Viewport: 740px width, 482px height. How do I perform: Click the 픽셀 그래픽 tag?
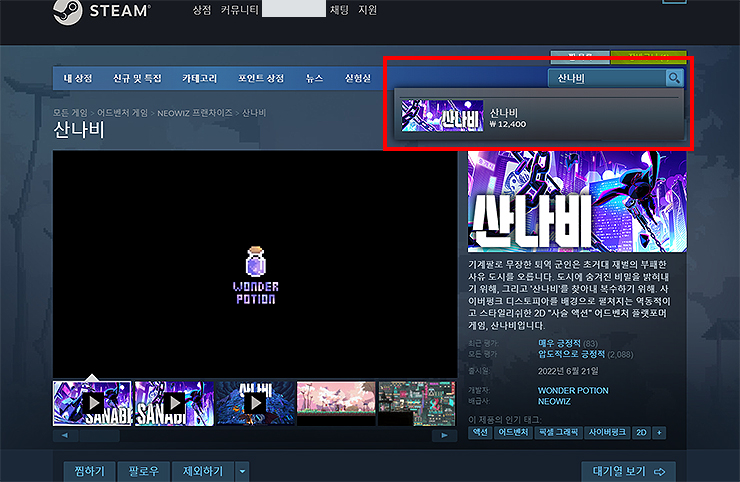pyautogui.click(x=558, y=432)
